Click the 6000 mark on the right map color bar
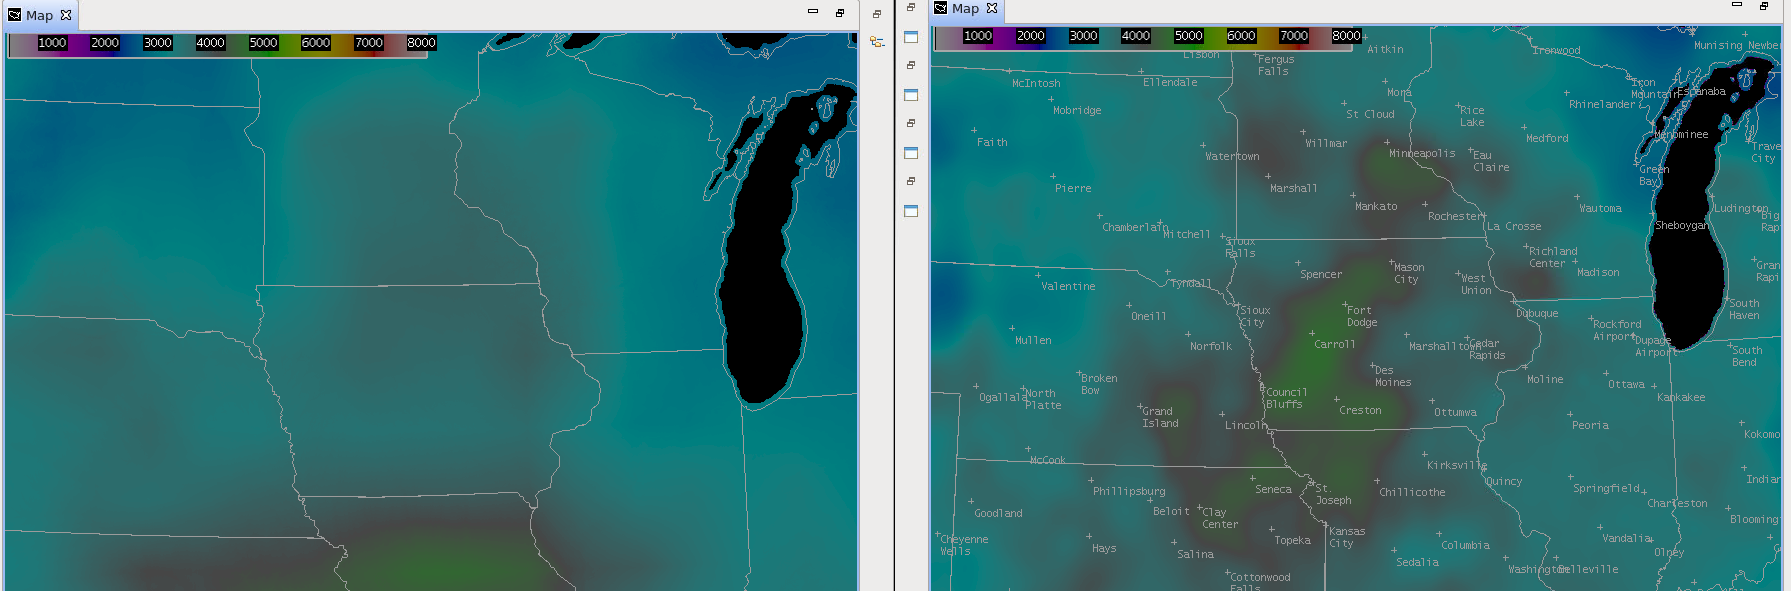Image resolution: width=1791 pixels, height=591 pixels. pos(1242,36)
